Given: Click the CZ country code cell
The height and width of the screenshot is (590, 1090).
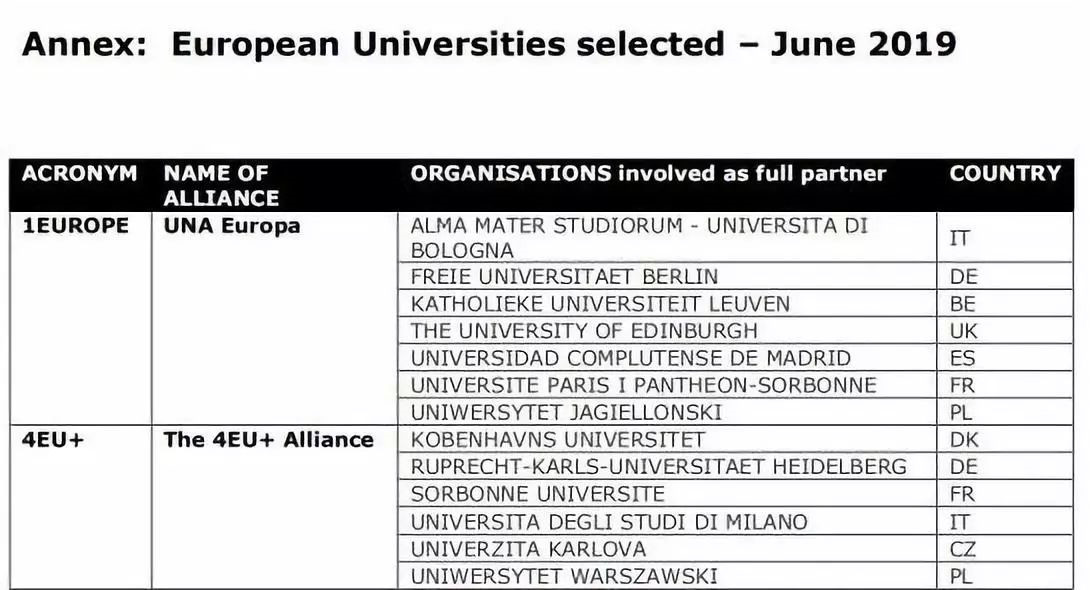Looking at the screenshot, I should click(x=963, y=549).
